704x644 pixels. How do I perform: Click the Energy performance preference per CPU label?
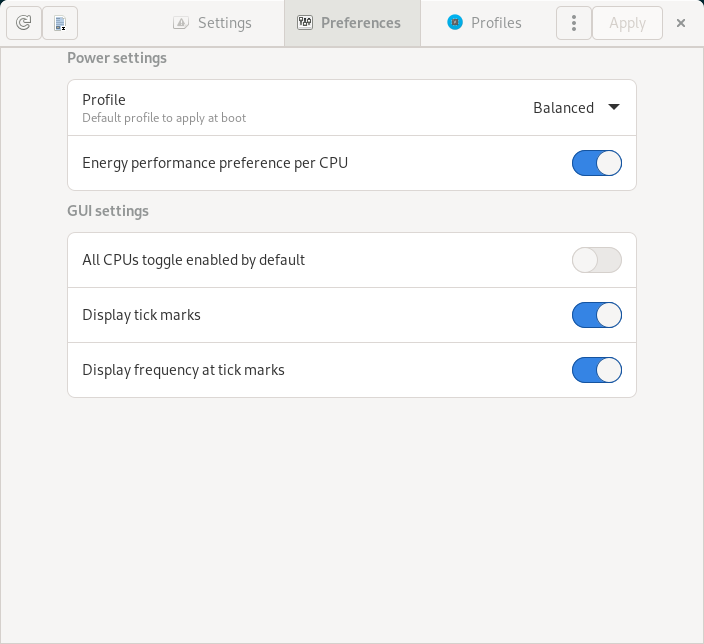click(215, 163)
